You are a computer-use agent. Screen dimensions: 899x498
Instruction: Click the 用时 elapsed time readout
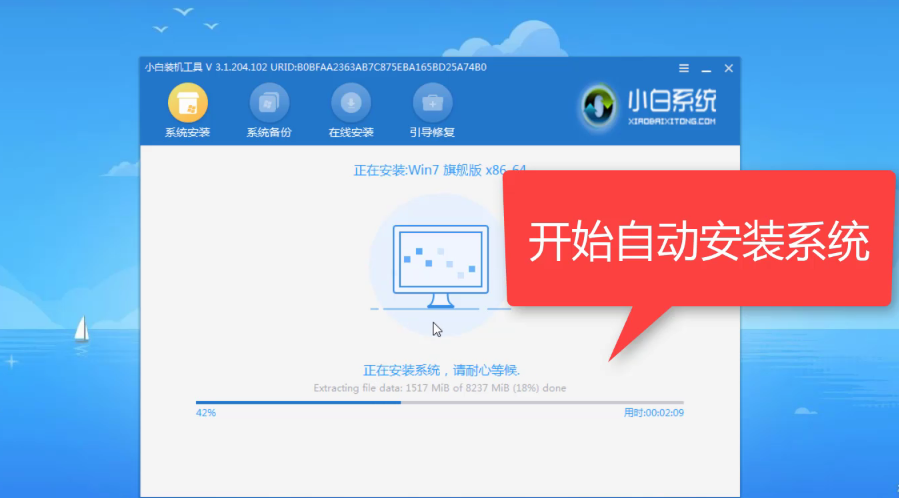[653, 412]
